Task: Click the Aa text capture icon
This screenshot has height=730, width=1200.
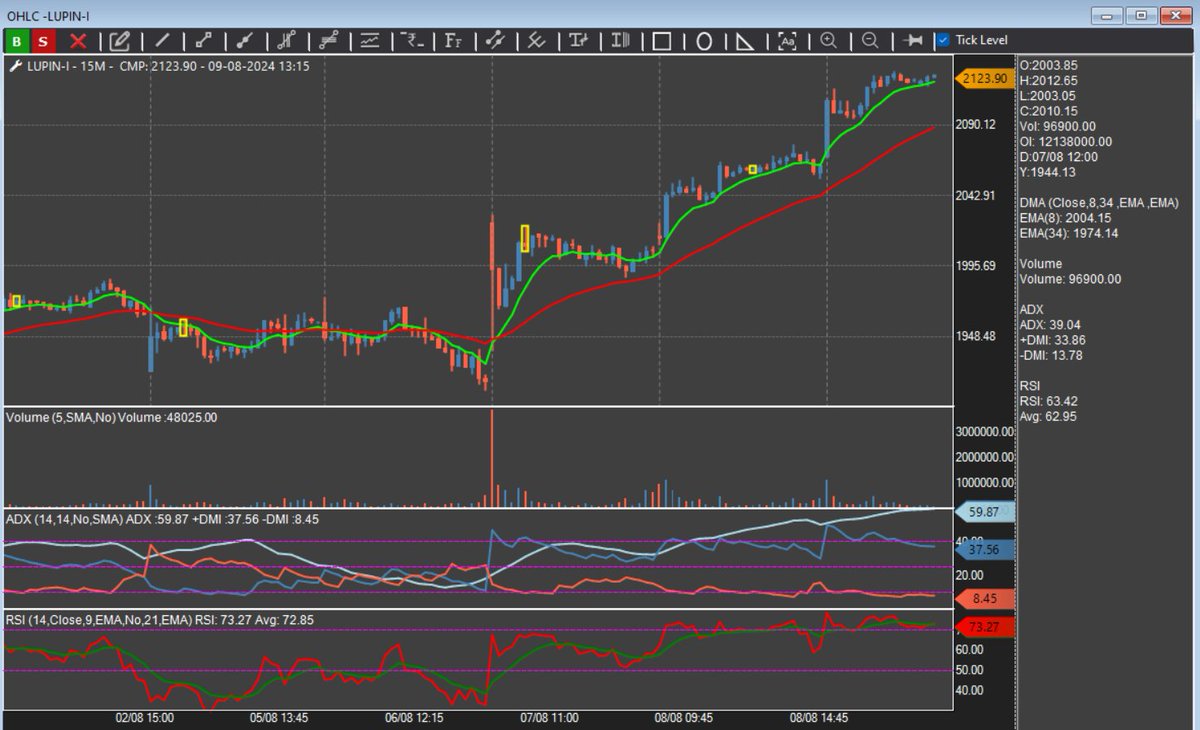Action: click(x=787, y=41)
